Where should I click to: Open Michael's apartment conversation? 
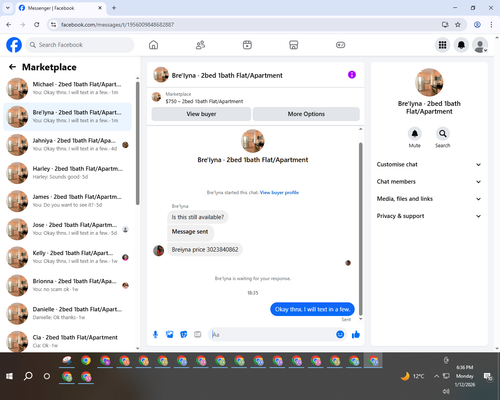(68, 89)
